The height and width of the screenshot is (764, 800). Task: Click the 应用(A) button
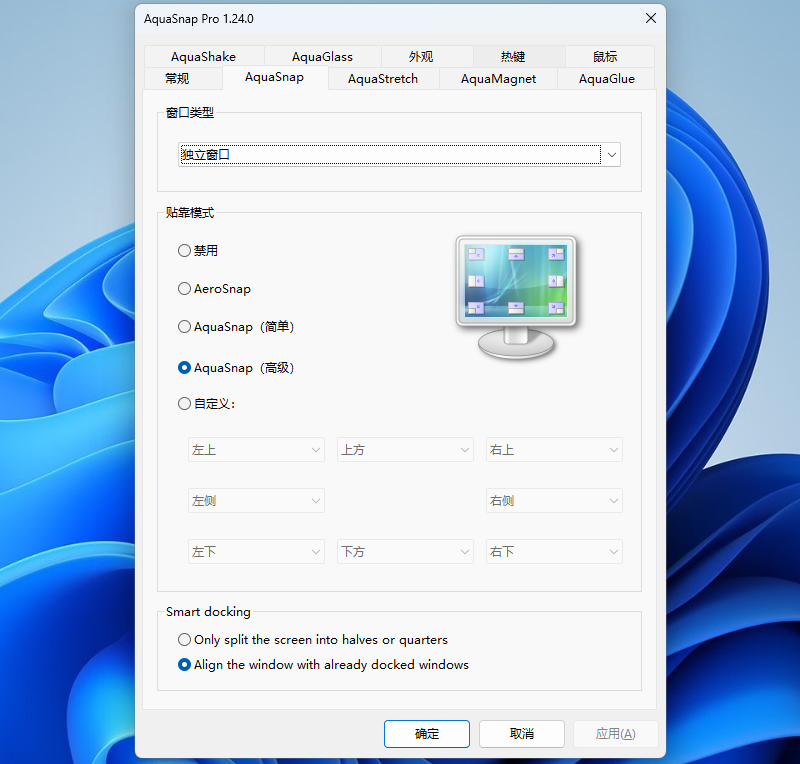pyautogui.click(x=615, y=734)
